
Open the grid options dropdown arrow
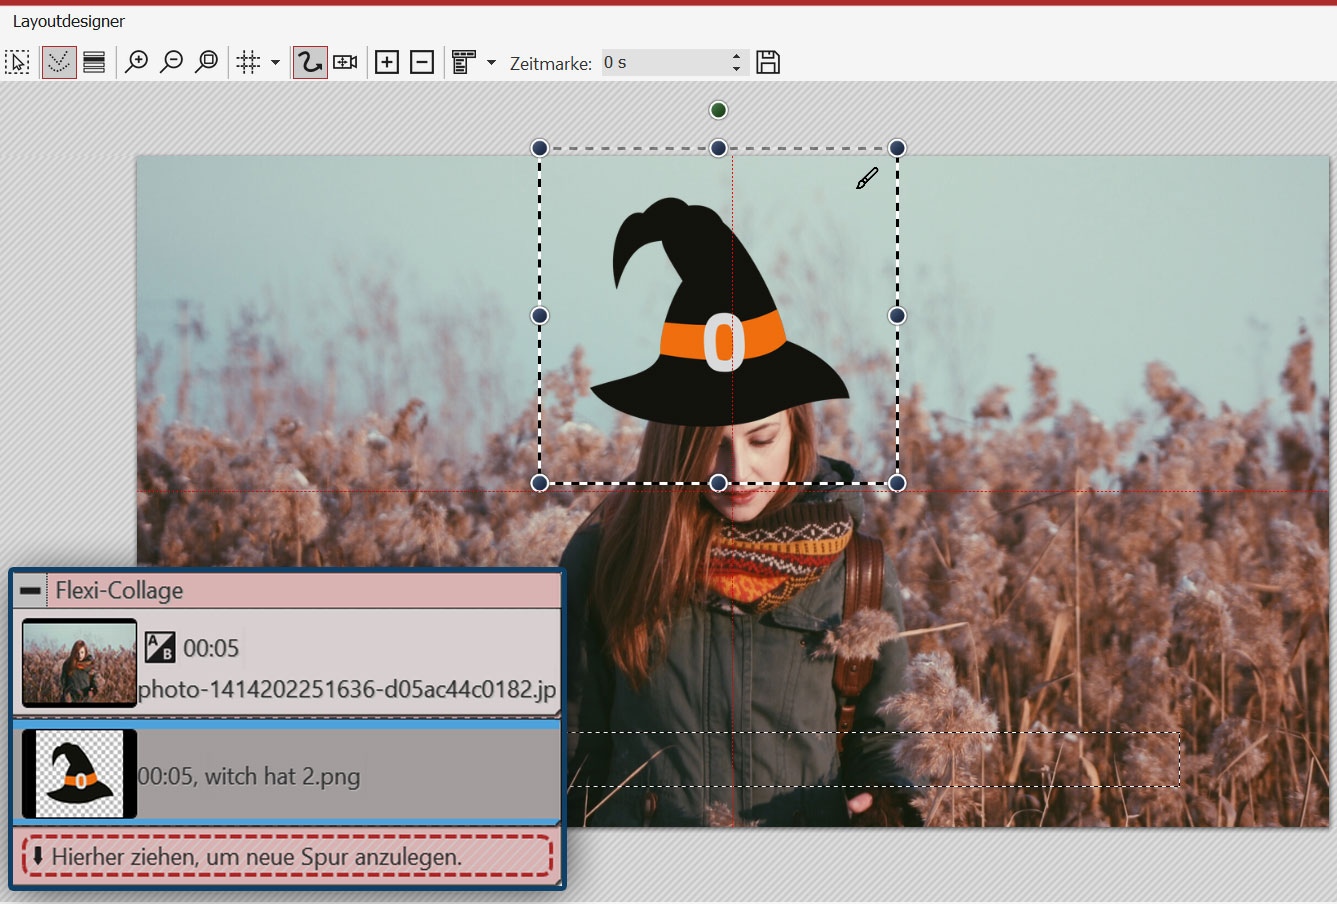[275, 63]
